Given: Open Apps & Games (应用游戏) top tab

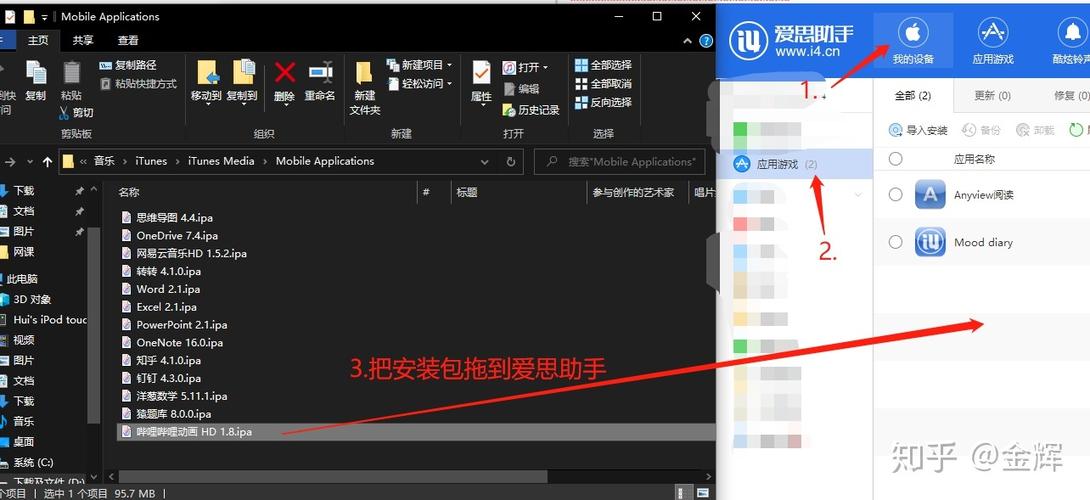Looking at the screenshot, I should 993,42.
